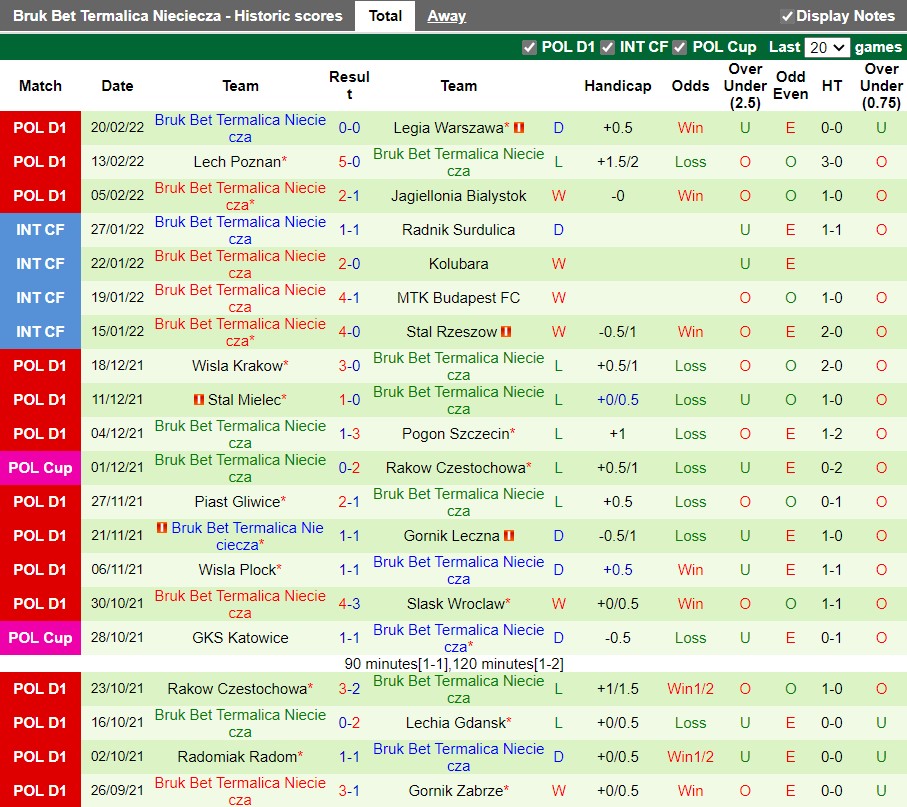
Task: Uncheck the POL D1 filter checkbox
Action: tap(529, 47)
